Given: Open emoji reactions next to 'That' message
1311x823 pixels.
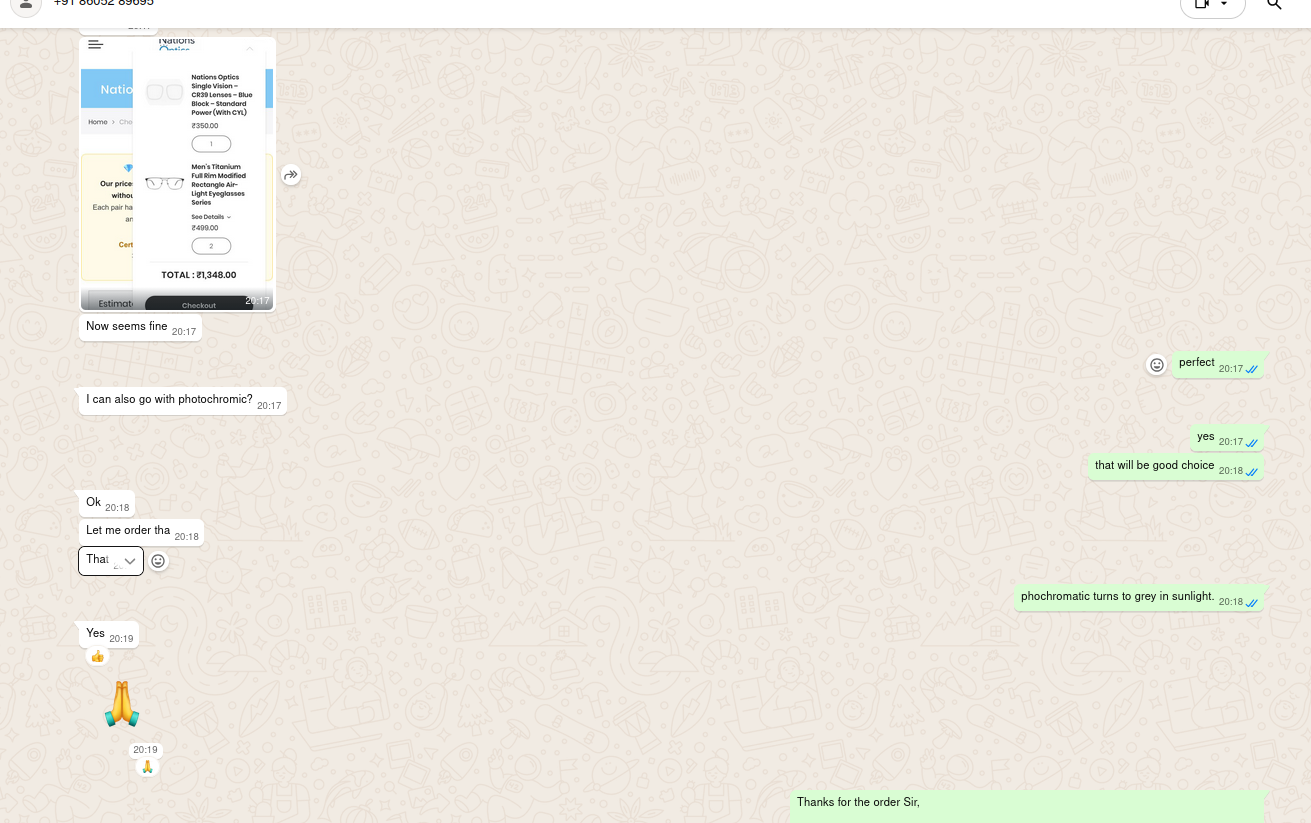Looking at the screenshot, I should tap(158, 562).
